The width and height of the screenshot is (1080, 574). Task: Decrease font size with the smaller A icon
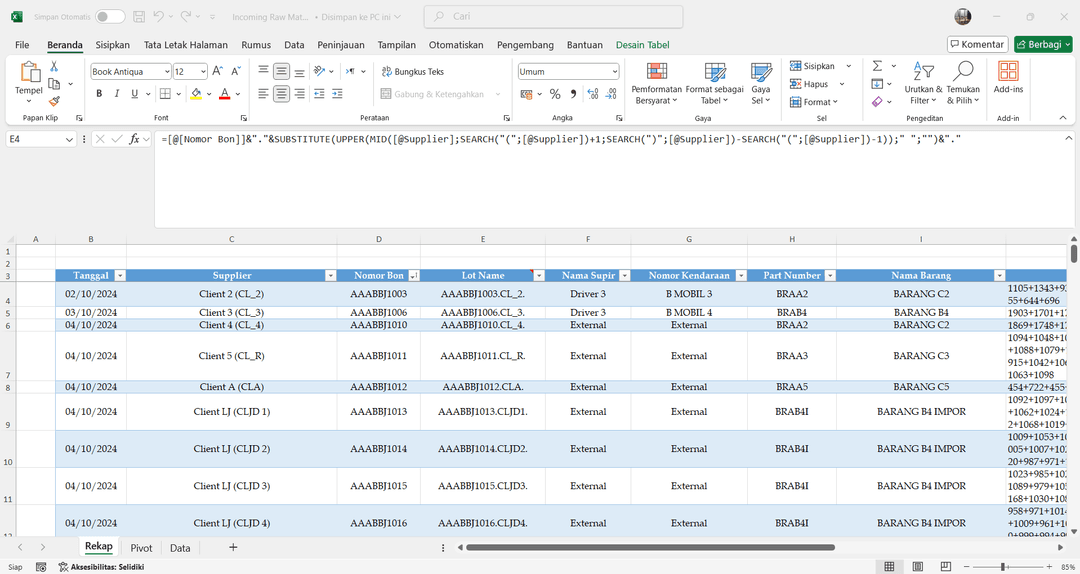tap(236, 71)
